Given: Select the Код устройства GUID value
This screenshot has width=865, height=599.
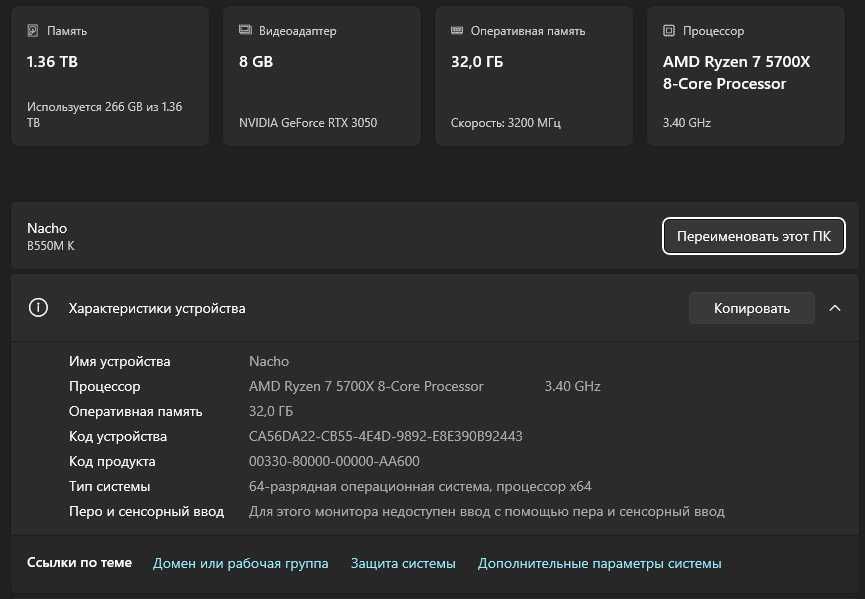Looking at the screenshot, I should 386,436.
